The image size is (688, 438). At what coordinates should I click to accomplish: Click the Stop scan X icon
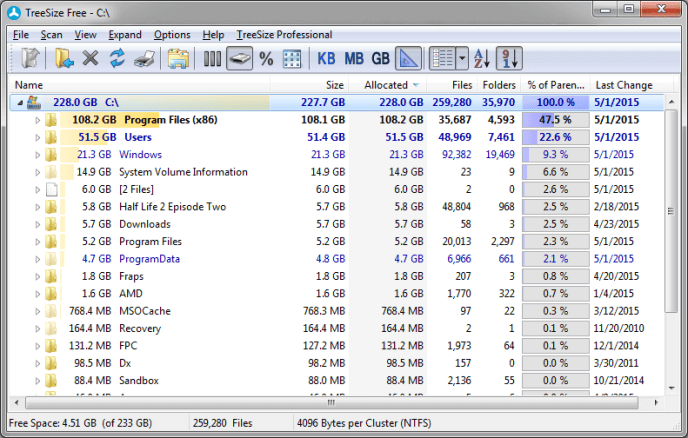pos(91,58)
